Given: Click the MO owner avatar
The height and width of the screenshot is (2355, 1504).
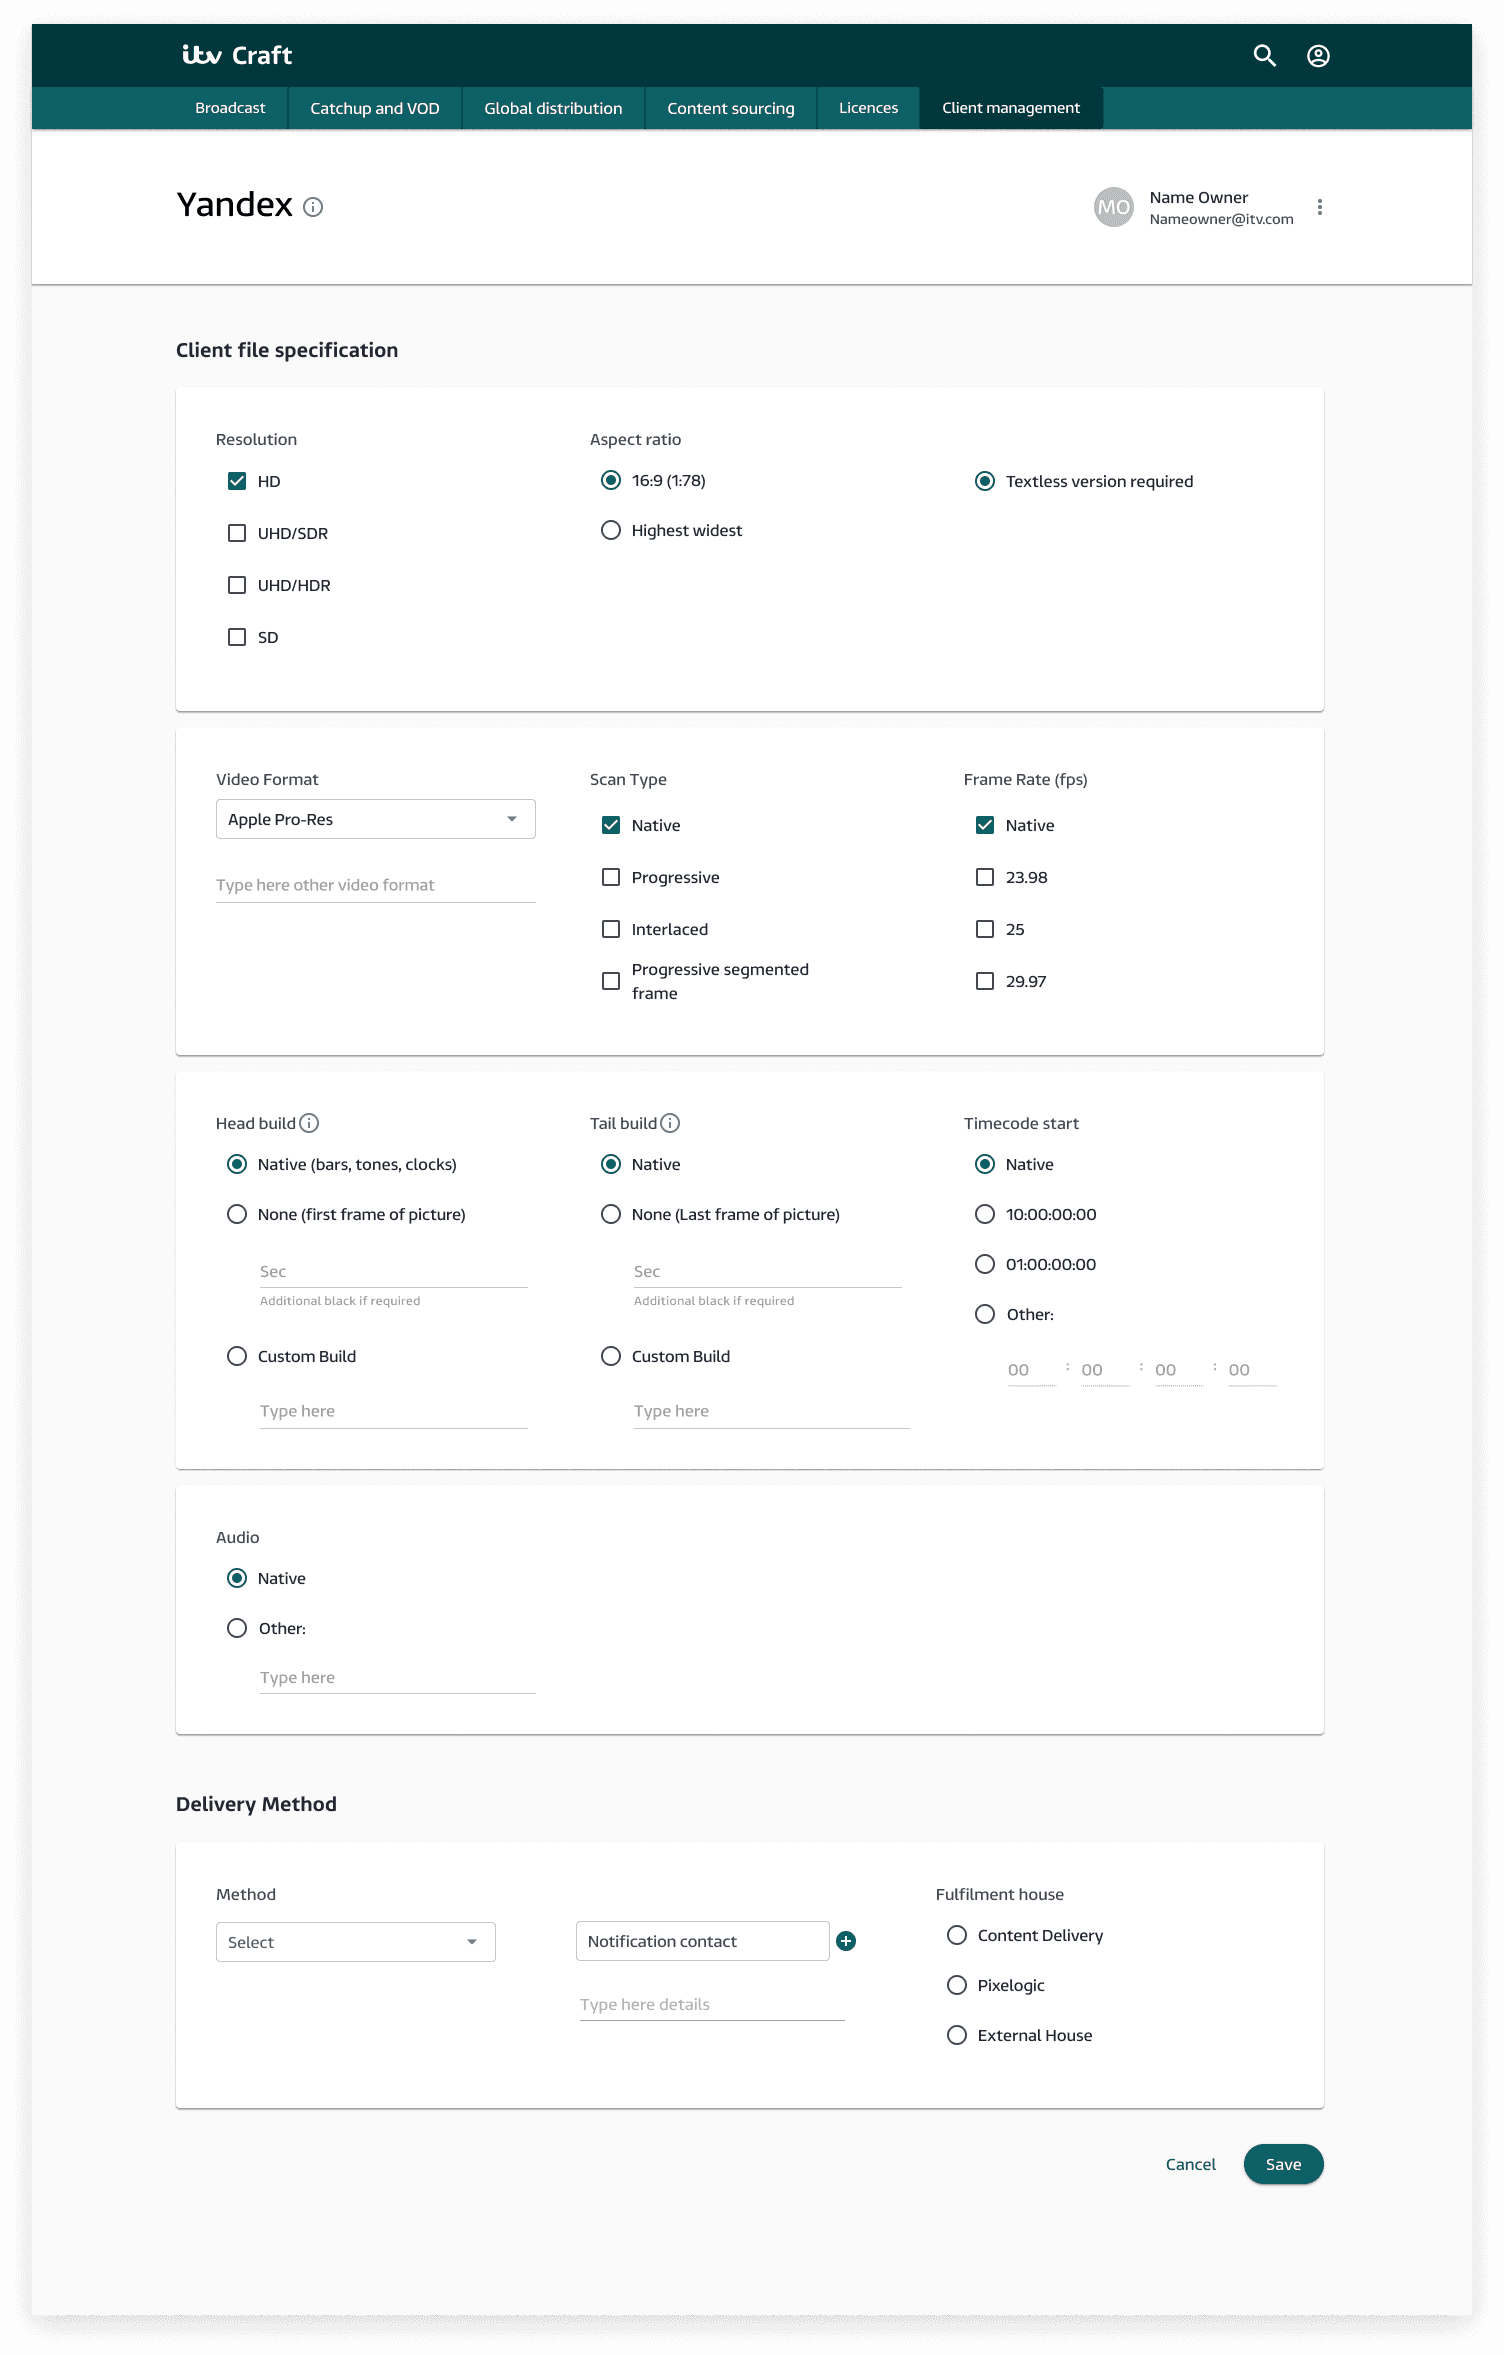Looking at the screenshot, I should coord(1113,207).
